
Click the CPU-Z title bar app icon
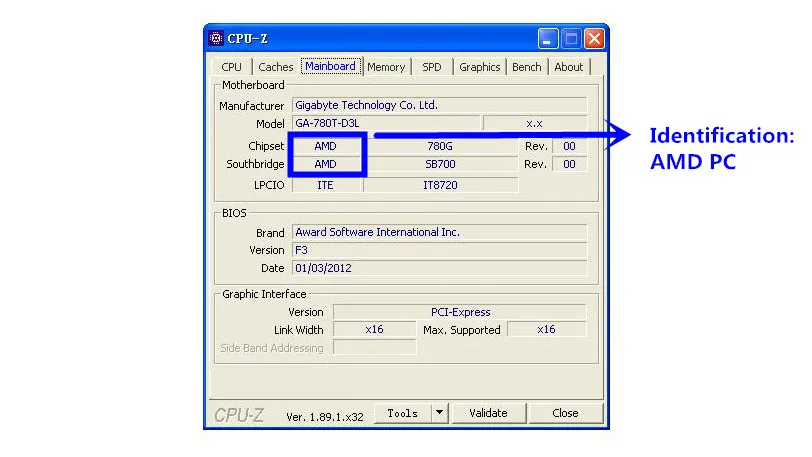point(216,38)
